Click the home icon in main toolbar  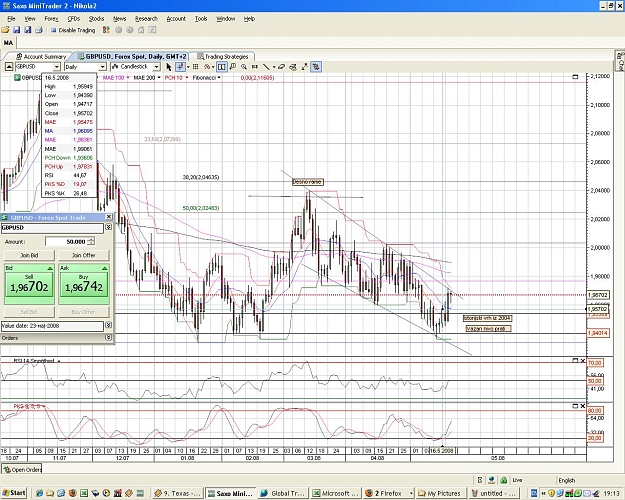141,30
